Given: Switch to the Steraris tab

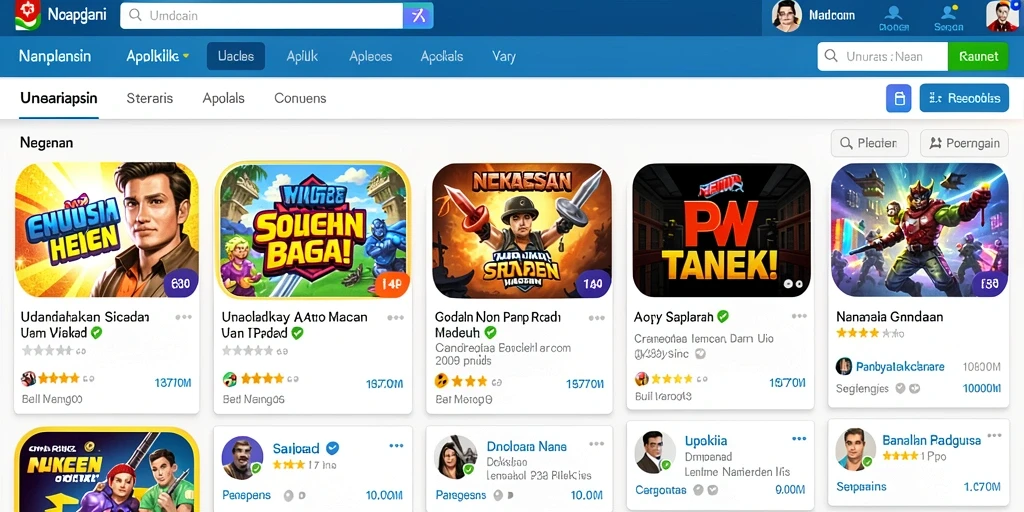Looking at the screenshot, I should [150, 98].
